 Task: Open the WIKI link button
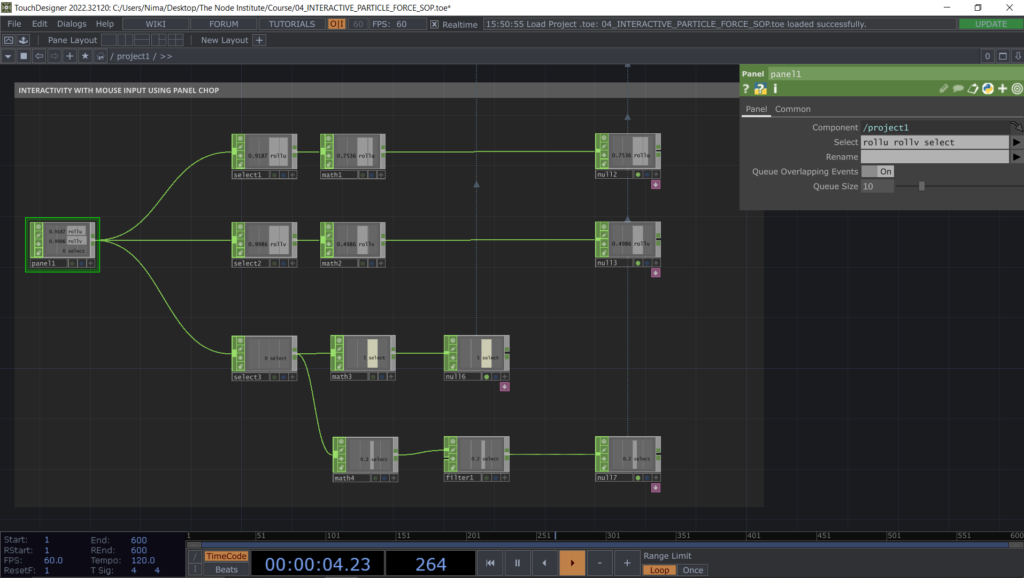[155, 24]
